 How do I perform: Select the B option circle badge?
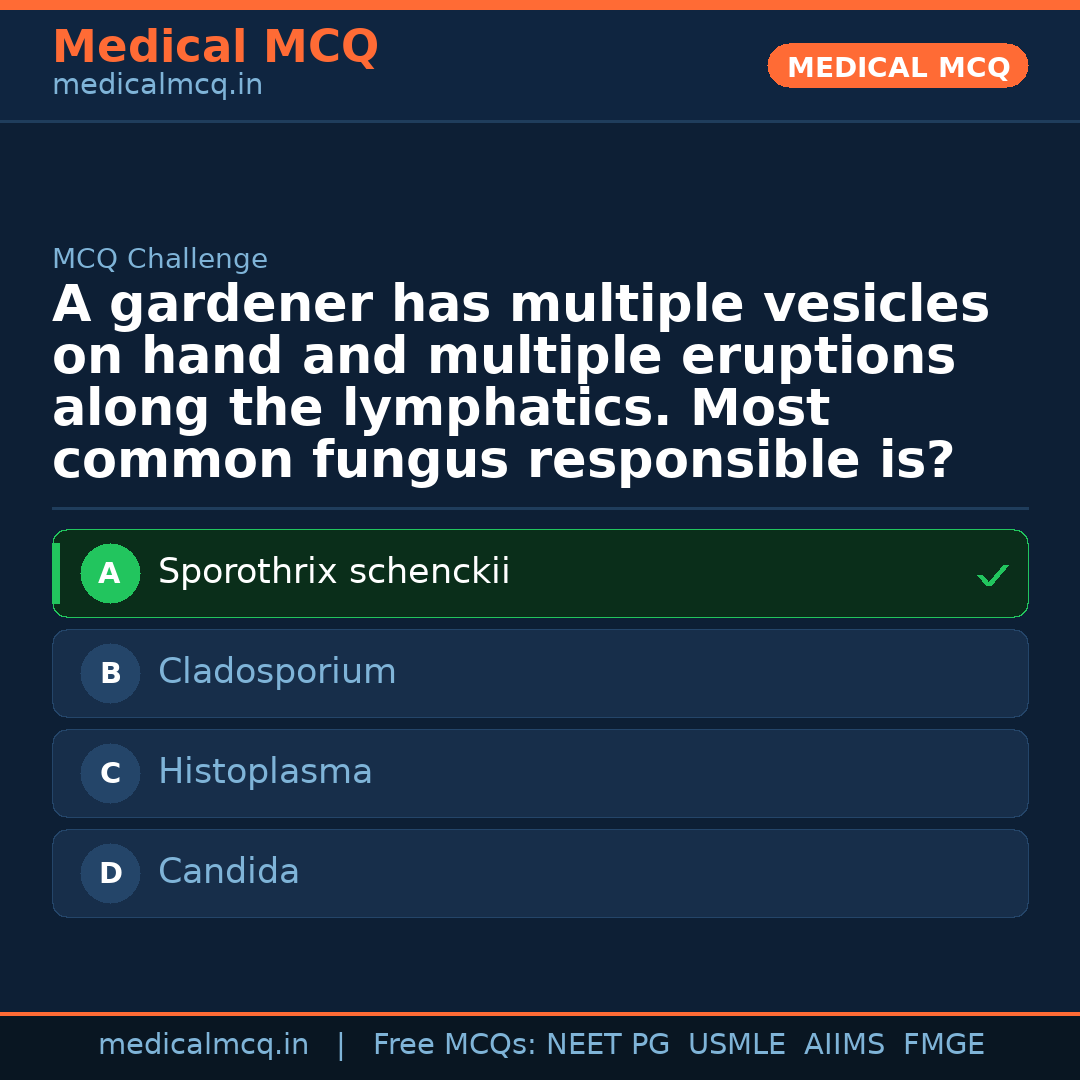coord(110,674)
